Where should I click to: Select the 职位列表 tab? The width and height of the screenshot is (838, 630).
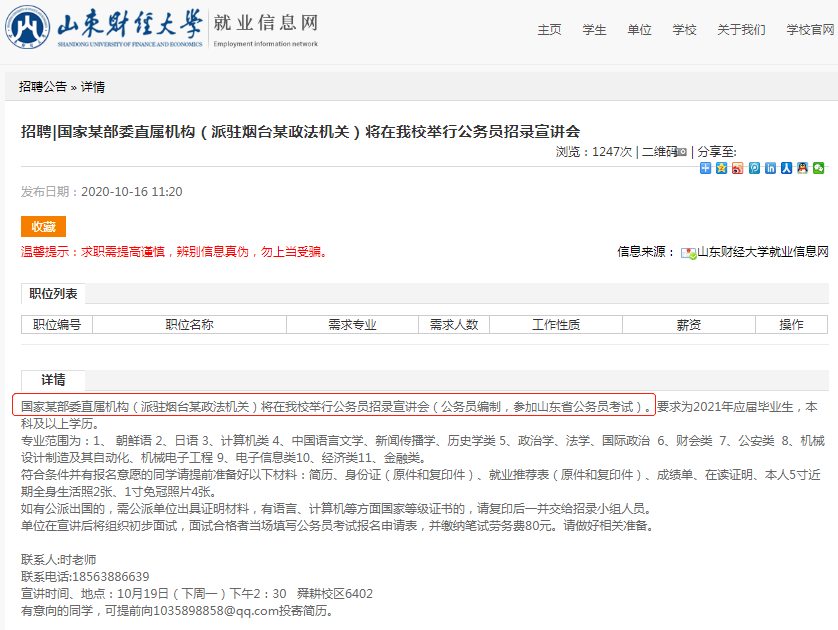pos(53,294)
